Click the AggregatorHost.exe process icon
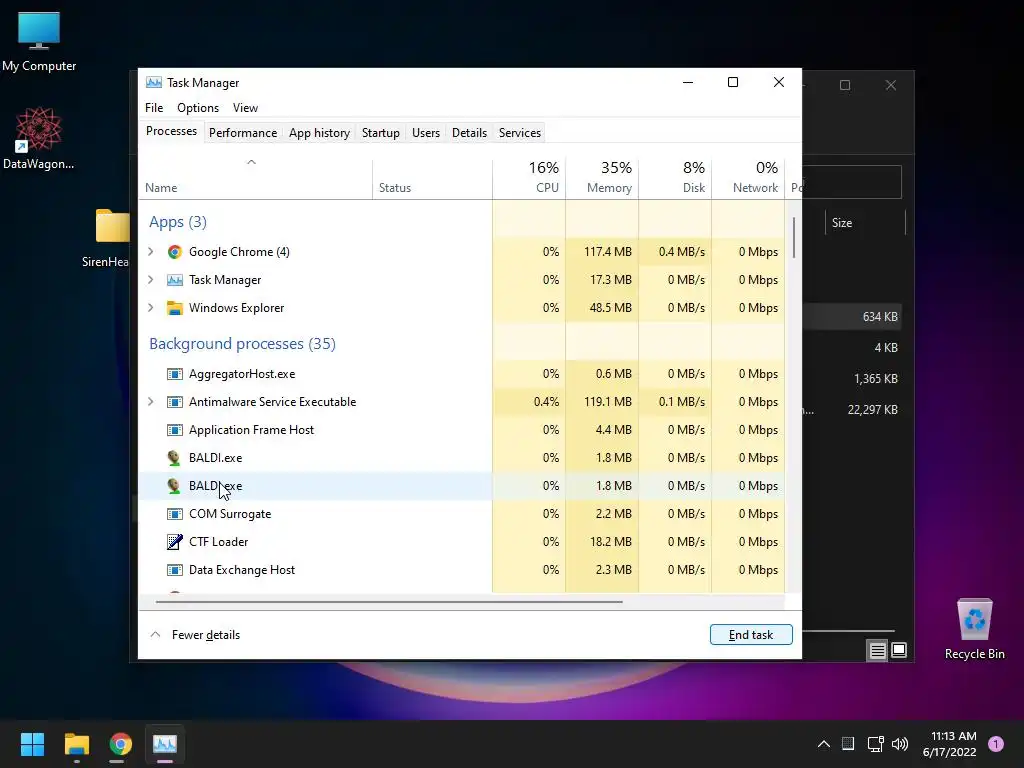This screenshot has height=768, width=1024. tap(174, 374)
